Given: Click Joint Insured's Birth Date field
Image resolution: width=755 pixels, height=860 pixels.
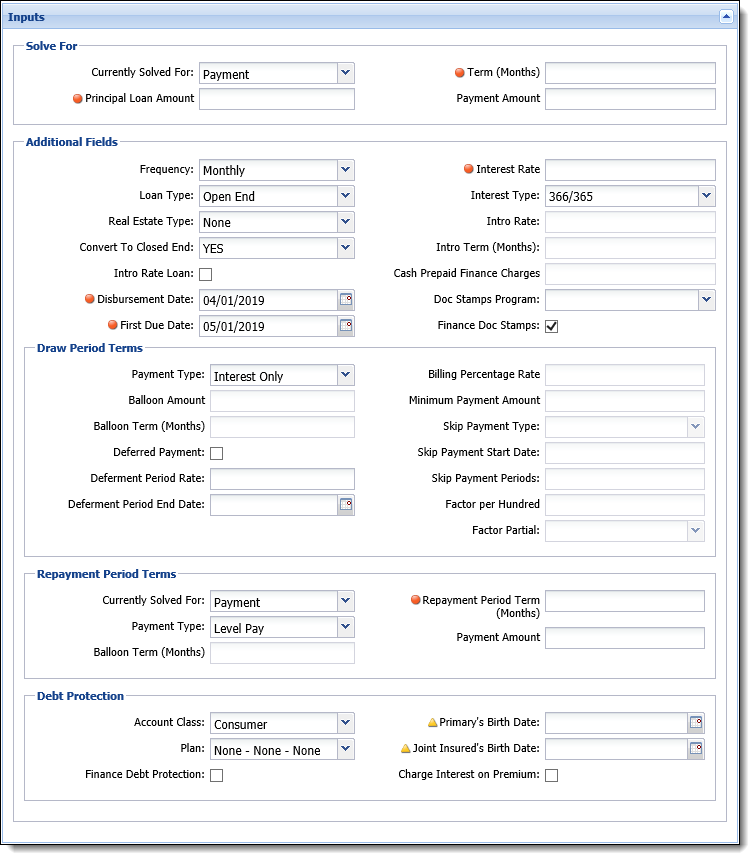Looking at the screenshot, I should click(x=617, y=749).
